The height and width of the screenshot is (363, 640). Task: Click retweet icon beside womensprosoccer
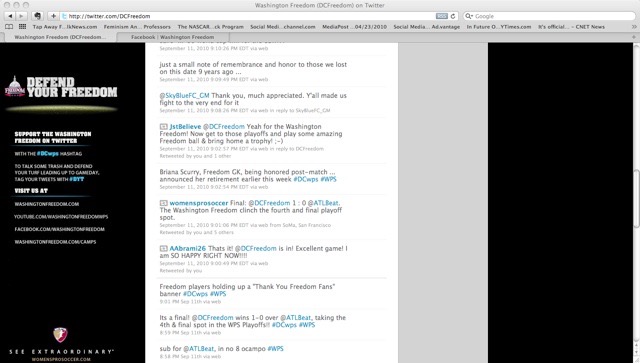[x=163, y=203]
